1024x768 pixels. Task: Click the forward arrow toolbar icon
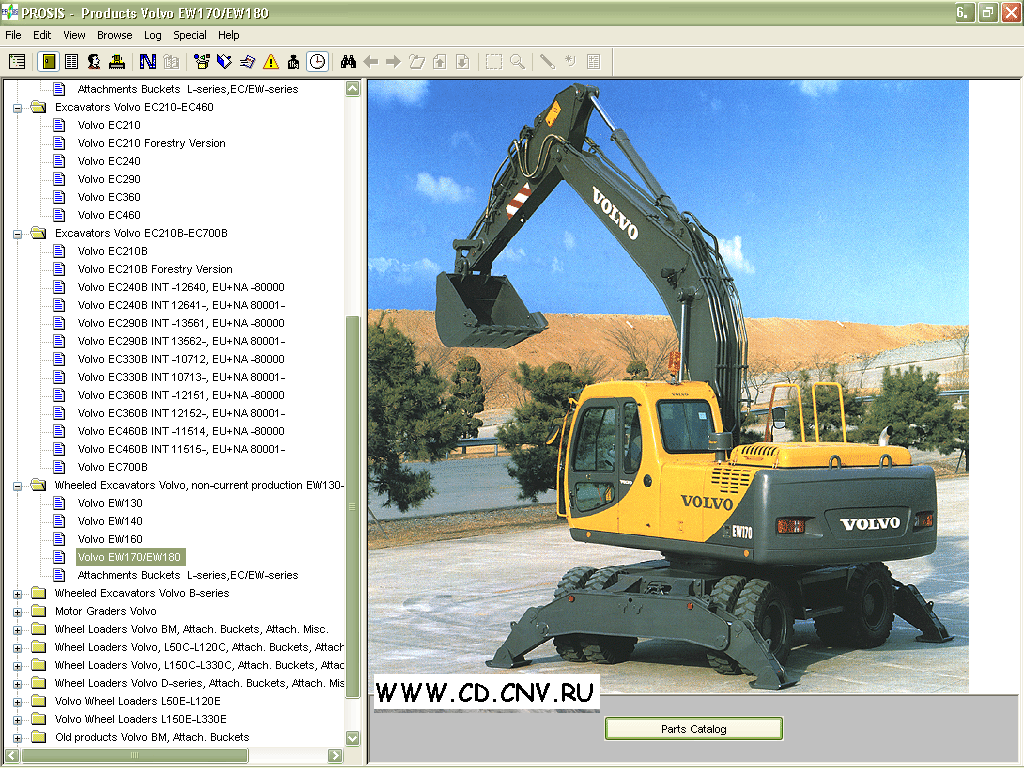click(393, 62)
